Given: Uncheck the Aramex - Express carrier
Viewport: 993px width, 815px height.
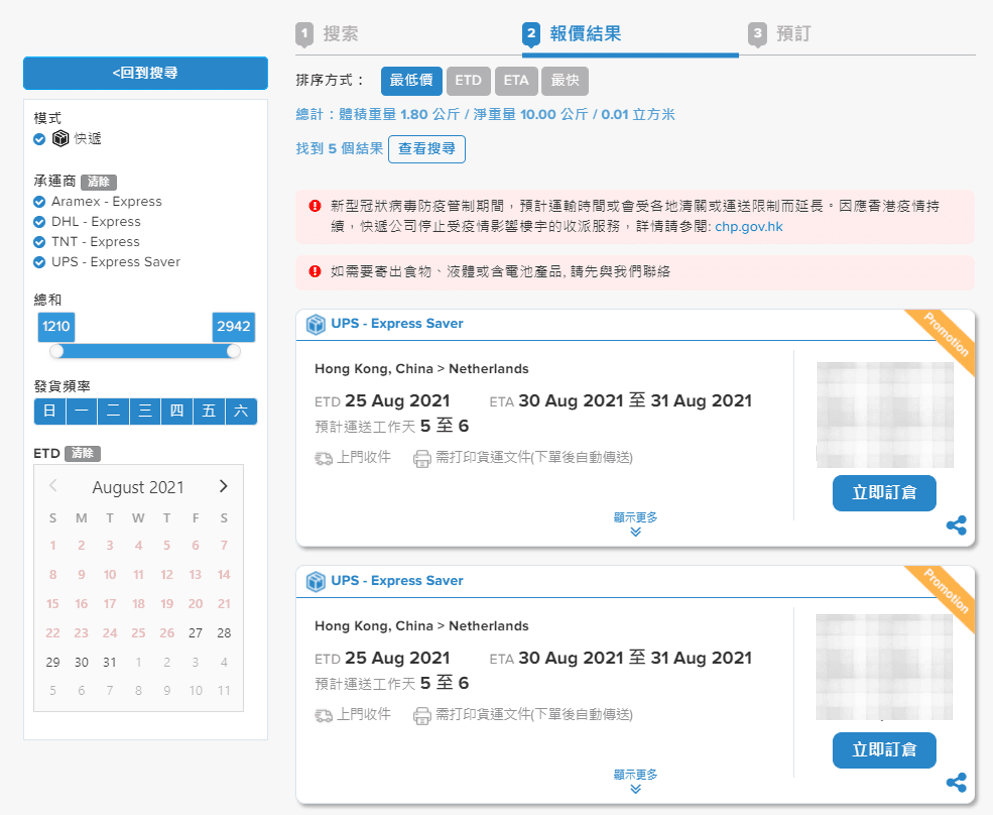Looking at the screenshot, I should [39, 201].
